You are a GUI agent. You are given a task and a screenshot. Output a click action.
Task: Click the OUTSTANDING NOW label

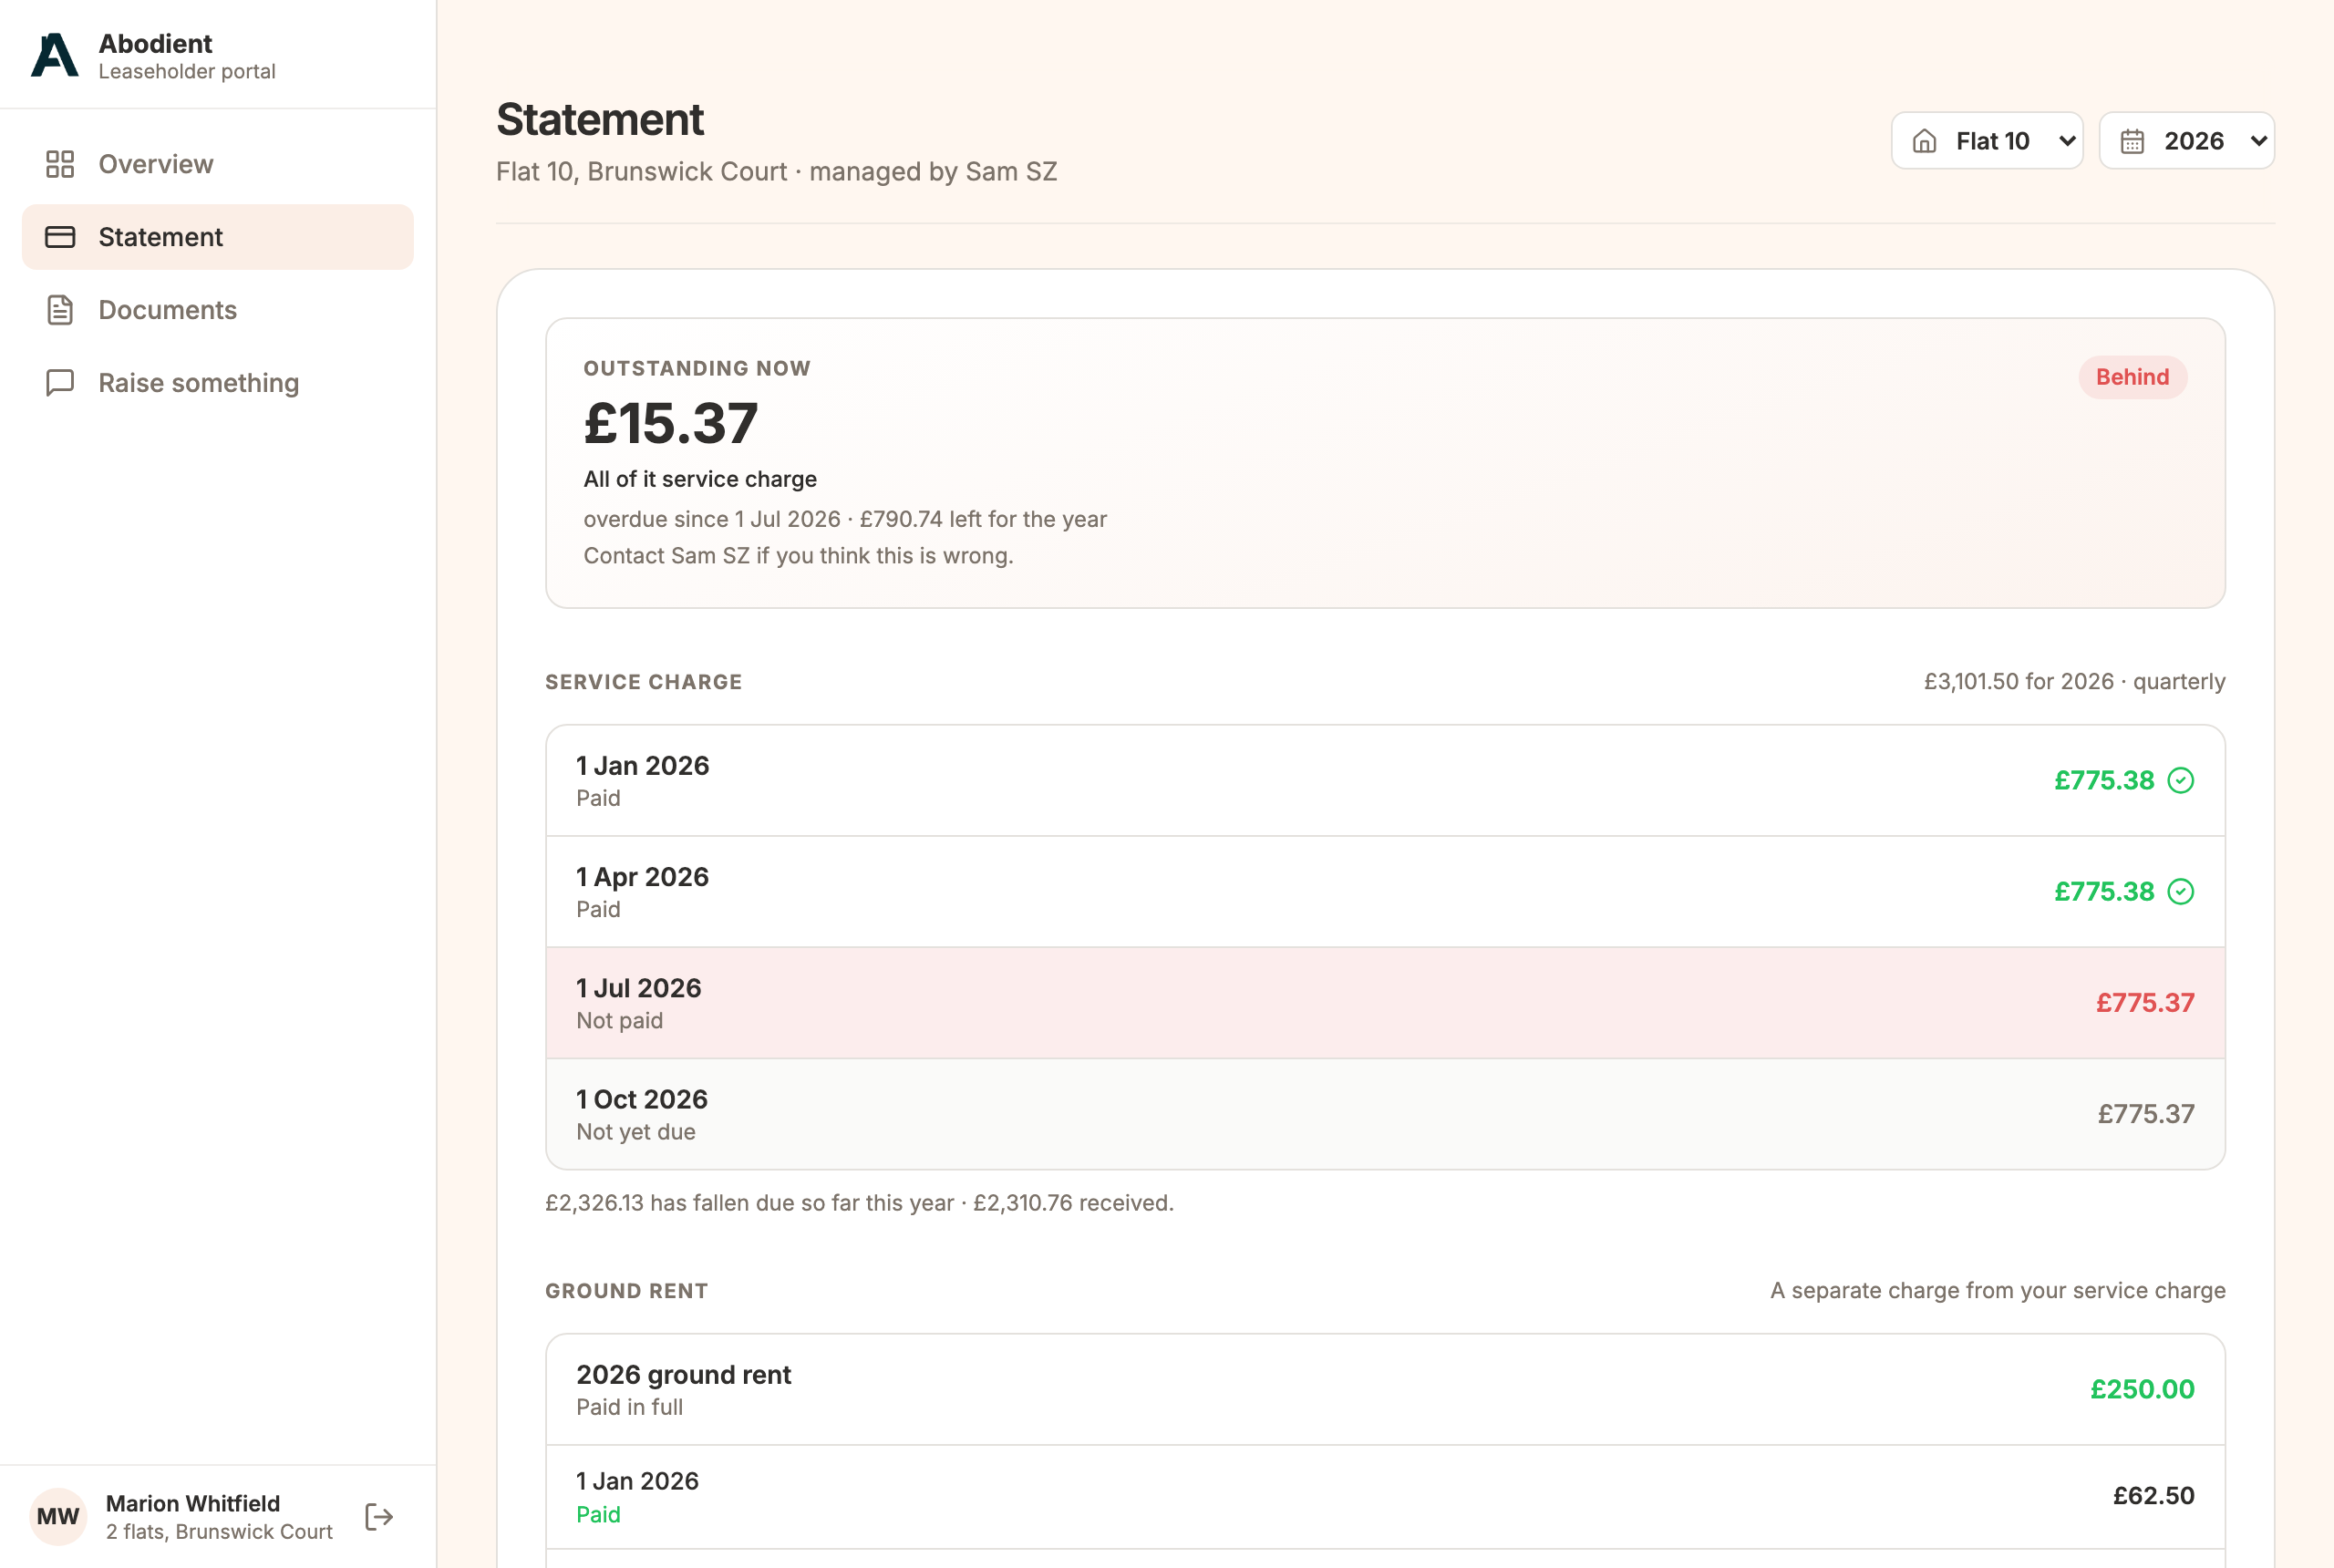click(697, 368)
